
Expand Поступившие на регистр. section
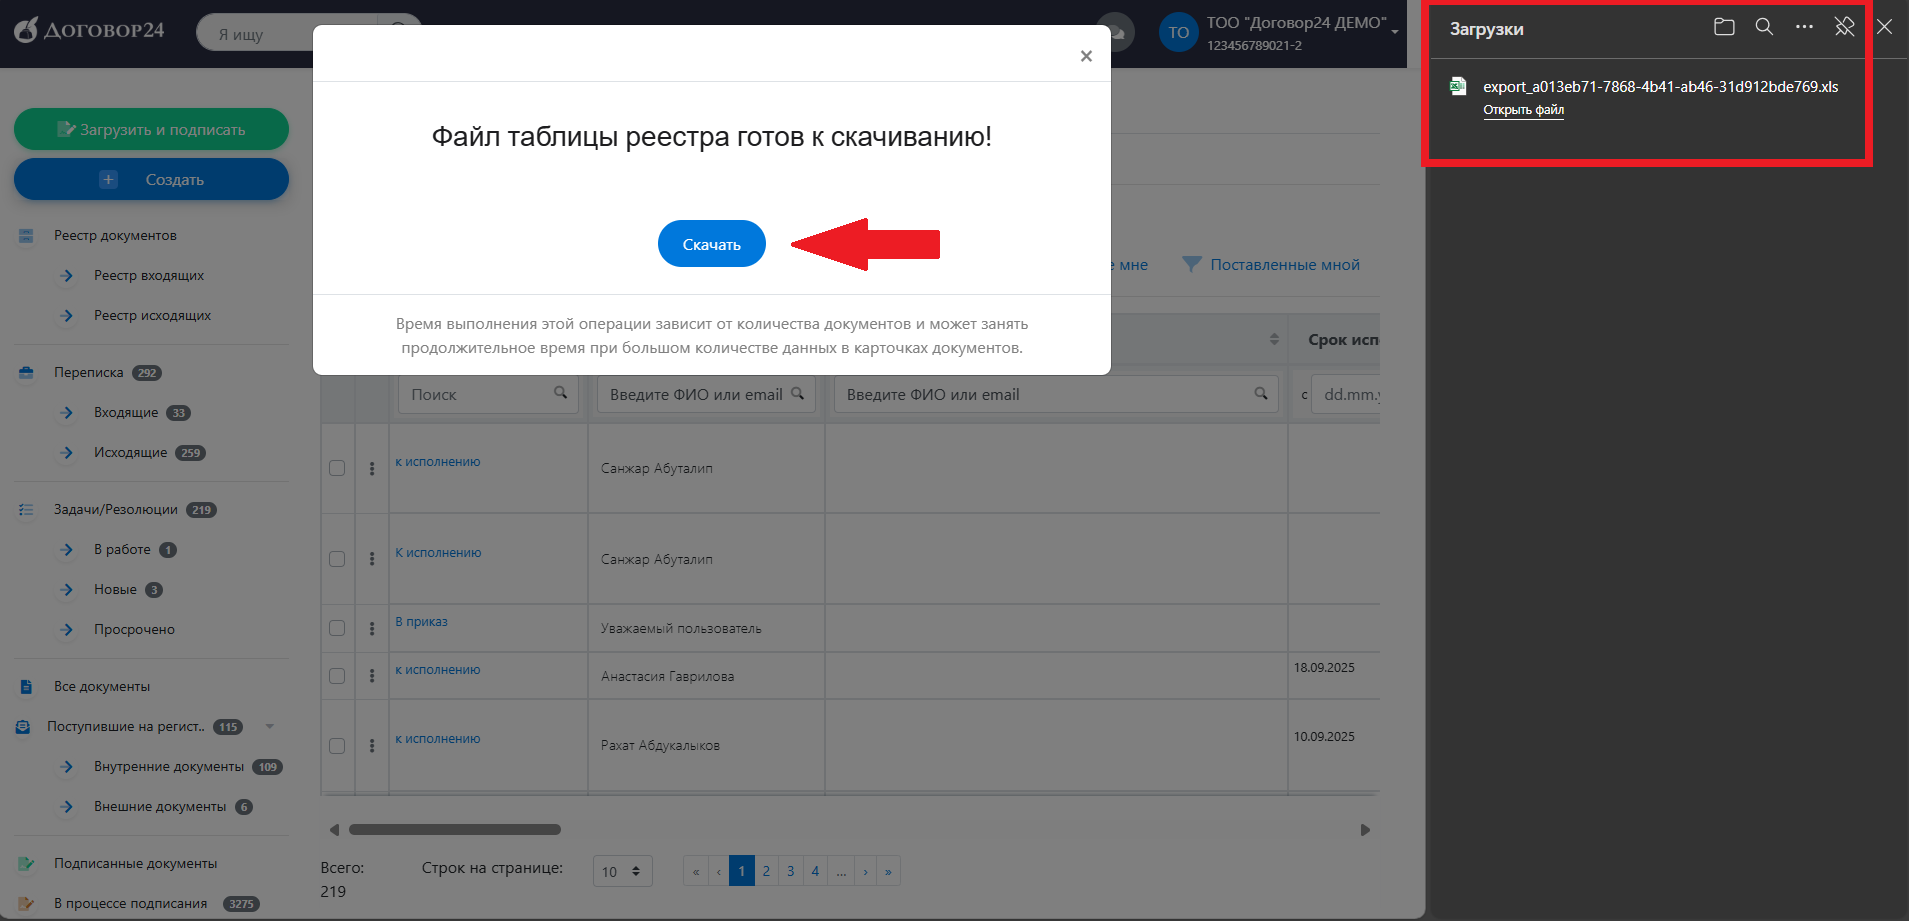click(x=269, y=727)
